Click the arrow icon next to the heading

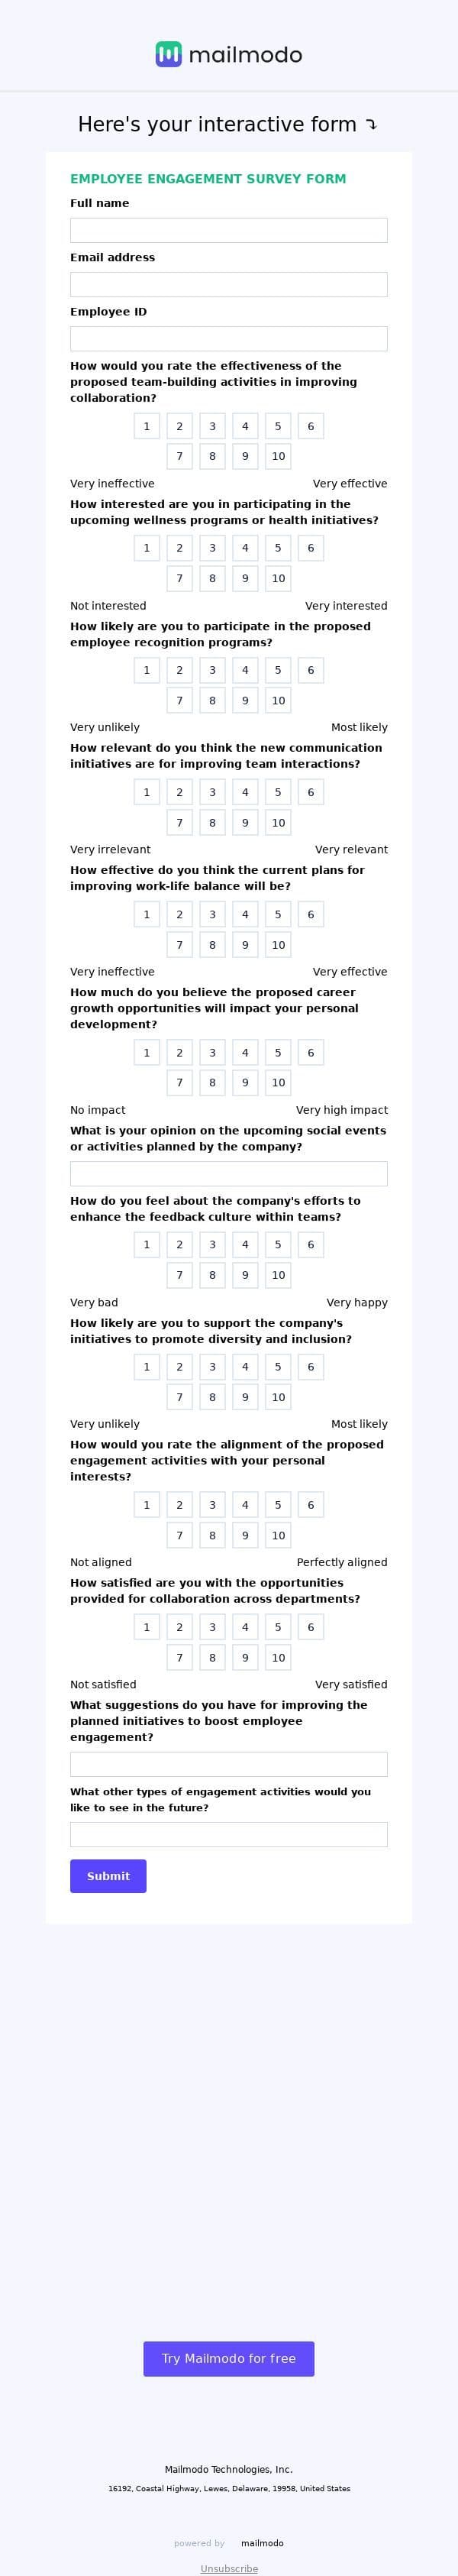(371, 125)
